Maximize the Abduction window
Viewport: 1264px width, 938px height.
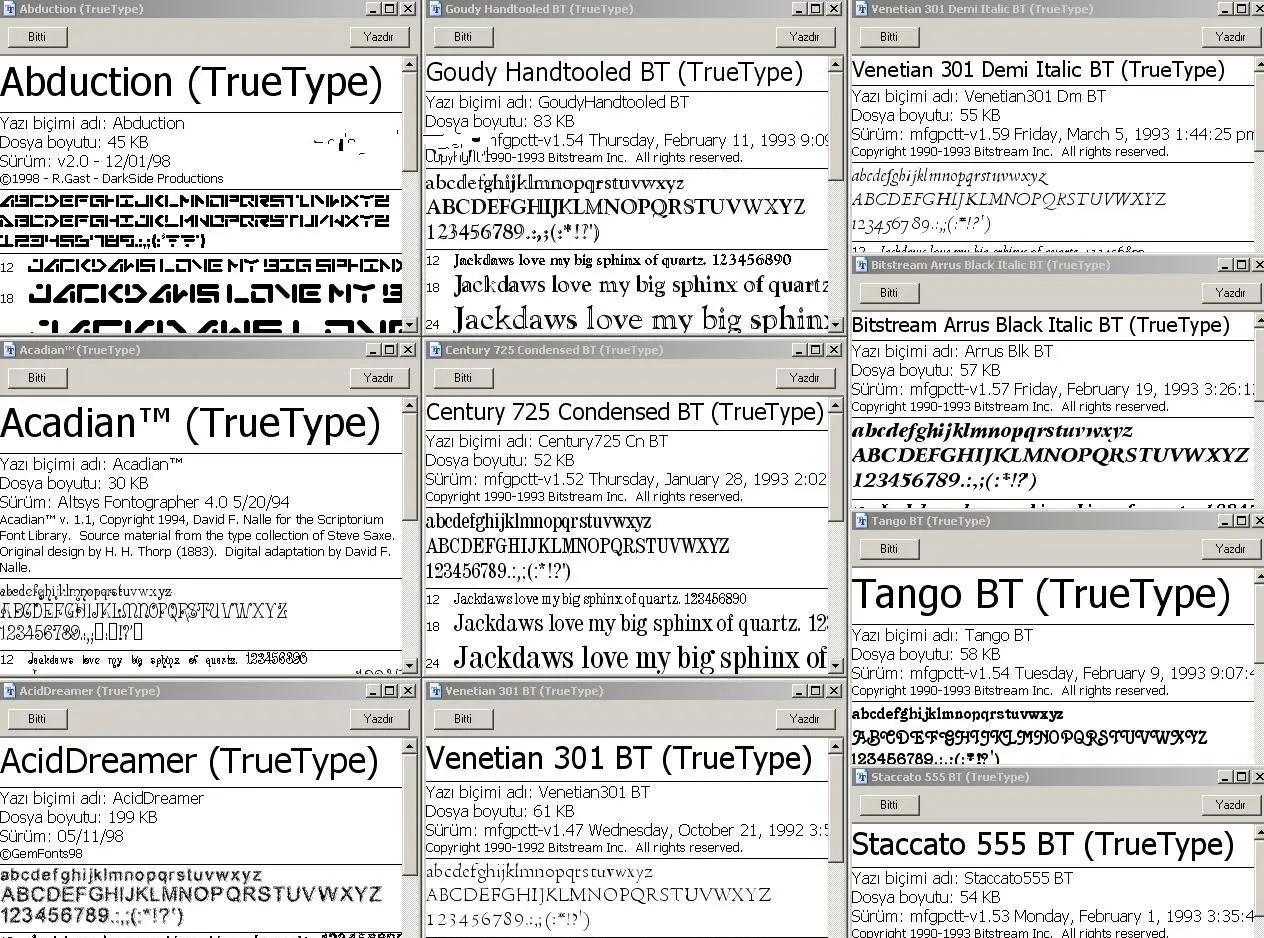(x=390, y=9)
